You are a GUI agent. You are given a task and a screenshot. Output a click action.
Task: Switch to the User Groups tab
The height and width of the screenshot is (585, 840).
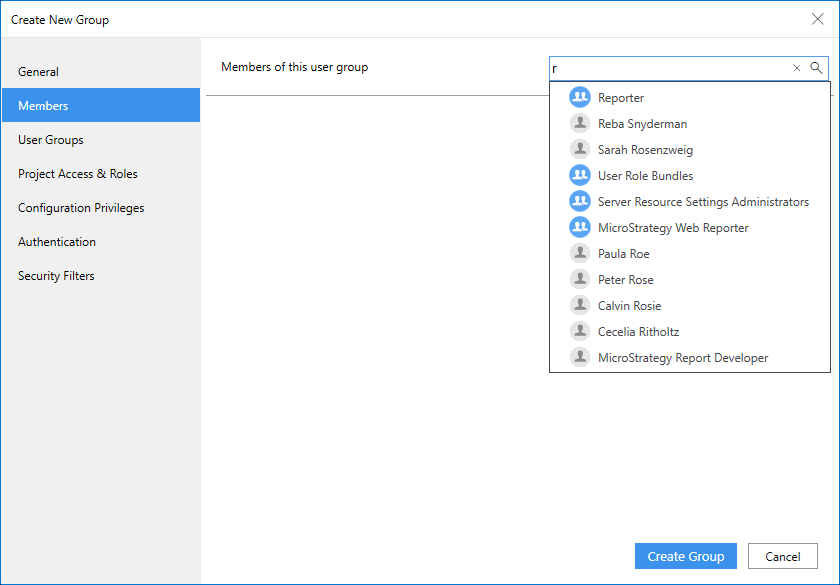(51, 140)
